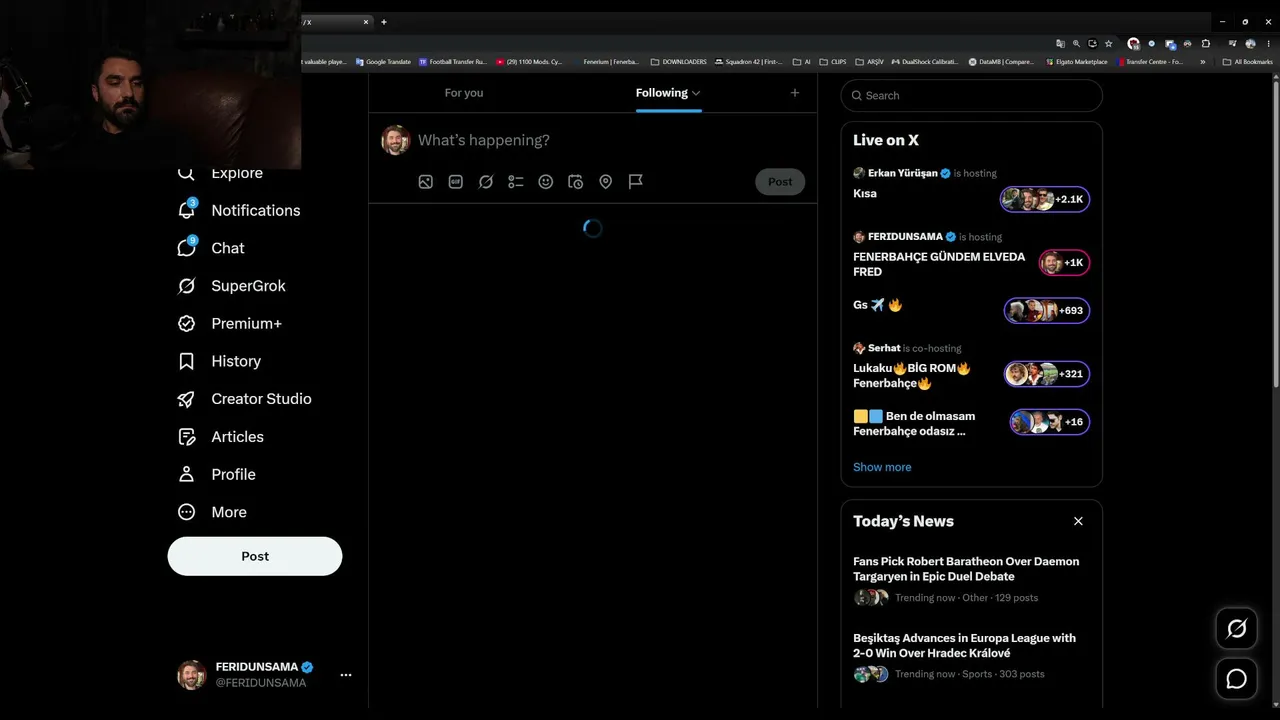Click the zoom magnifier icon in address bar
The image size is (1280, 720).
point(1076,44)
